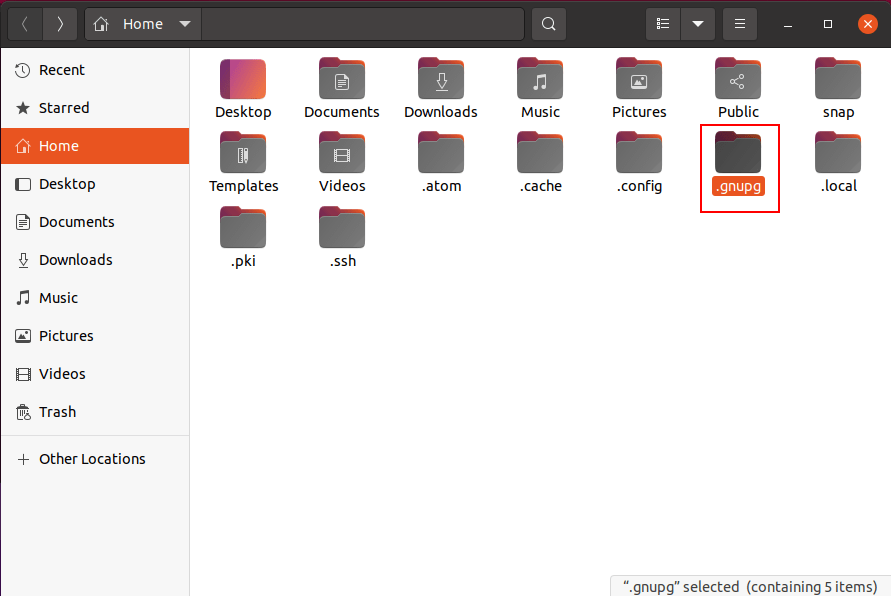Click Videos in the sidebar
This screenshot has width=891, height=596.
click(x=62, y=374)
